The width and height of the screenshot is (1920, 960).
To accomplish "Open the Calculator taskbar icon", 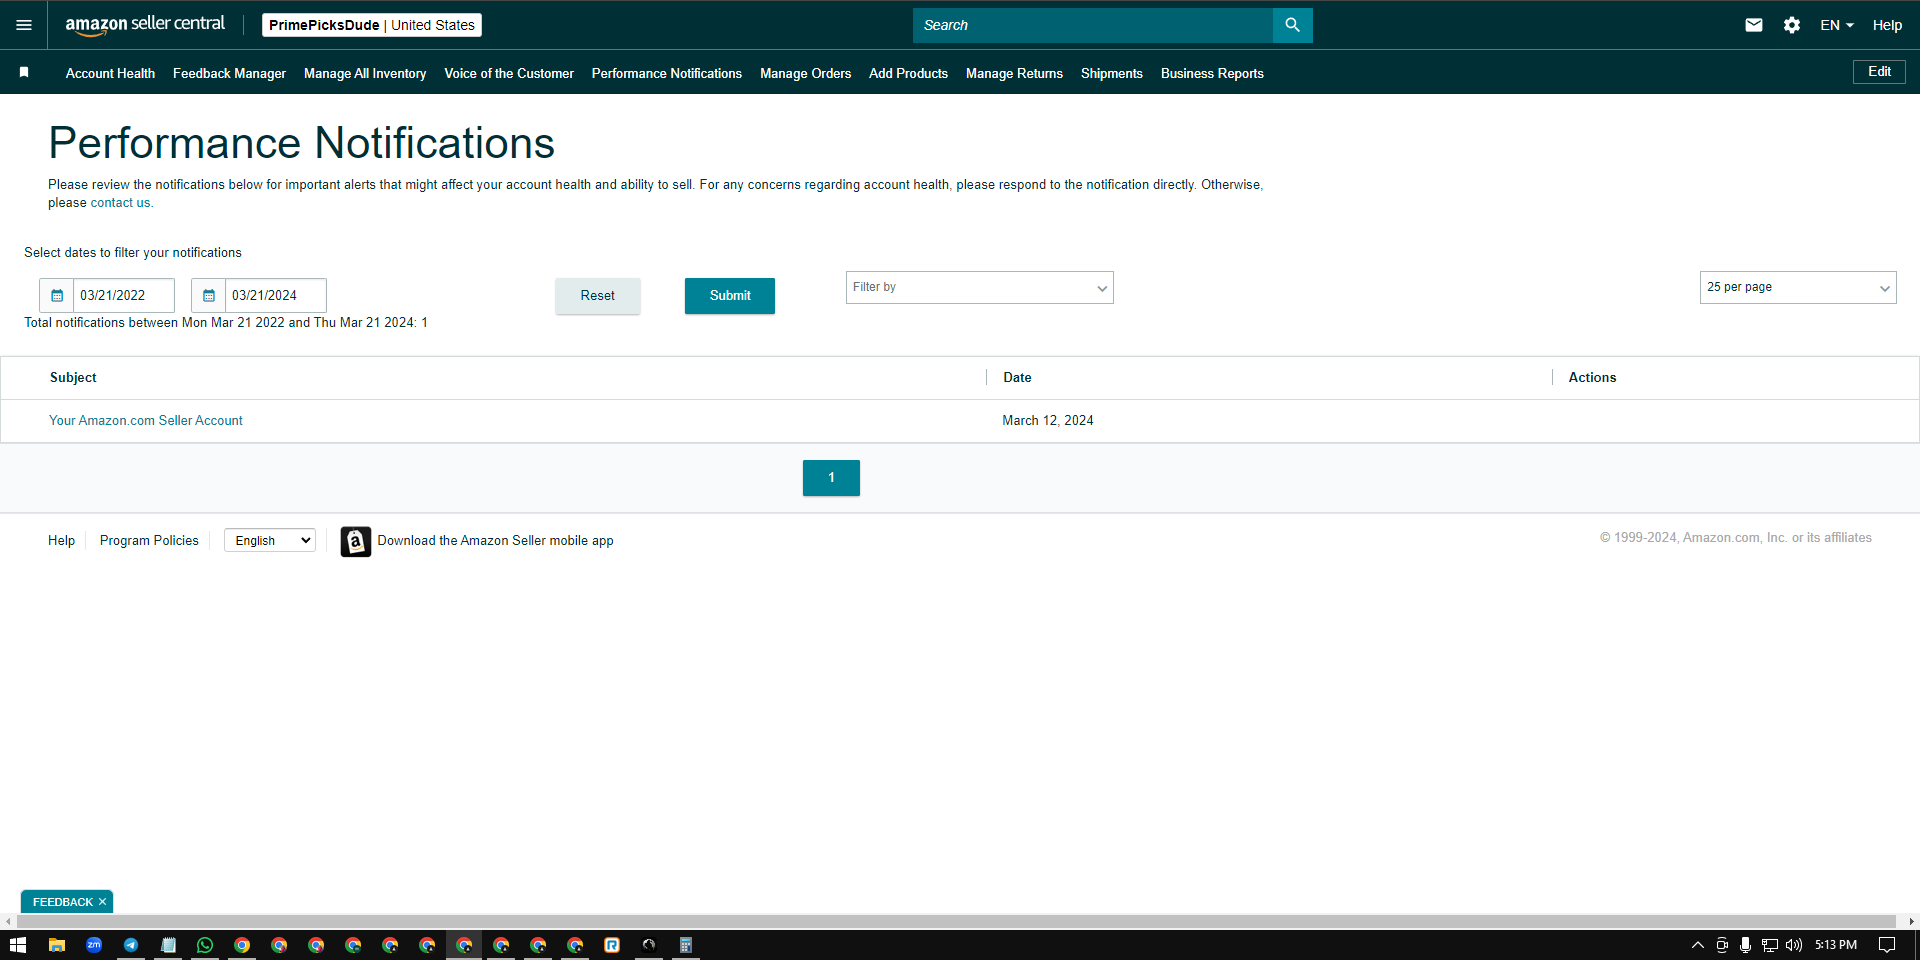I will click(x=686, y=945).
